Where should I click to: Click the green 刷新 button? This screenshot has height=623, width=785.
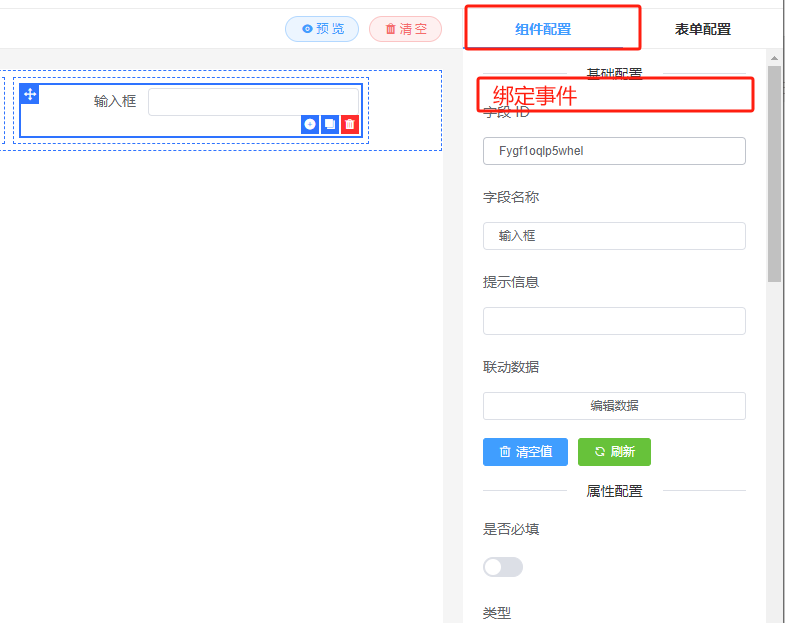point(614,452)
